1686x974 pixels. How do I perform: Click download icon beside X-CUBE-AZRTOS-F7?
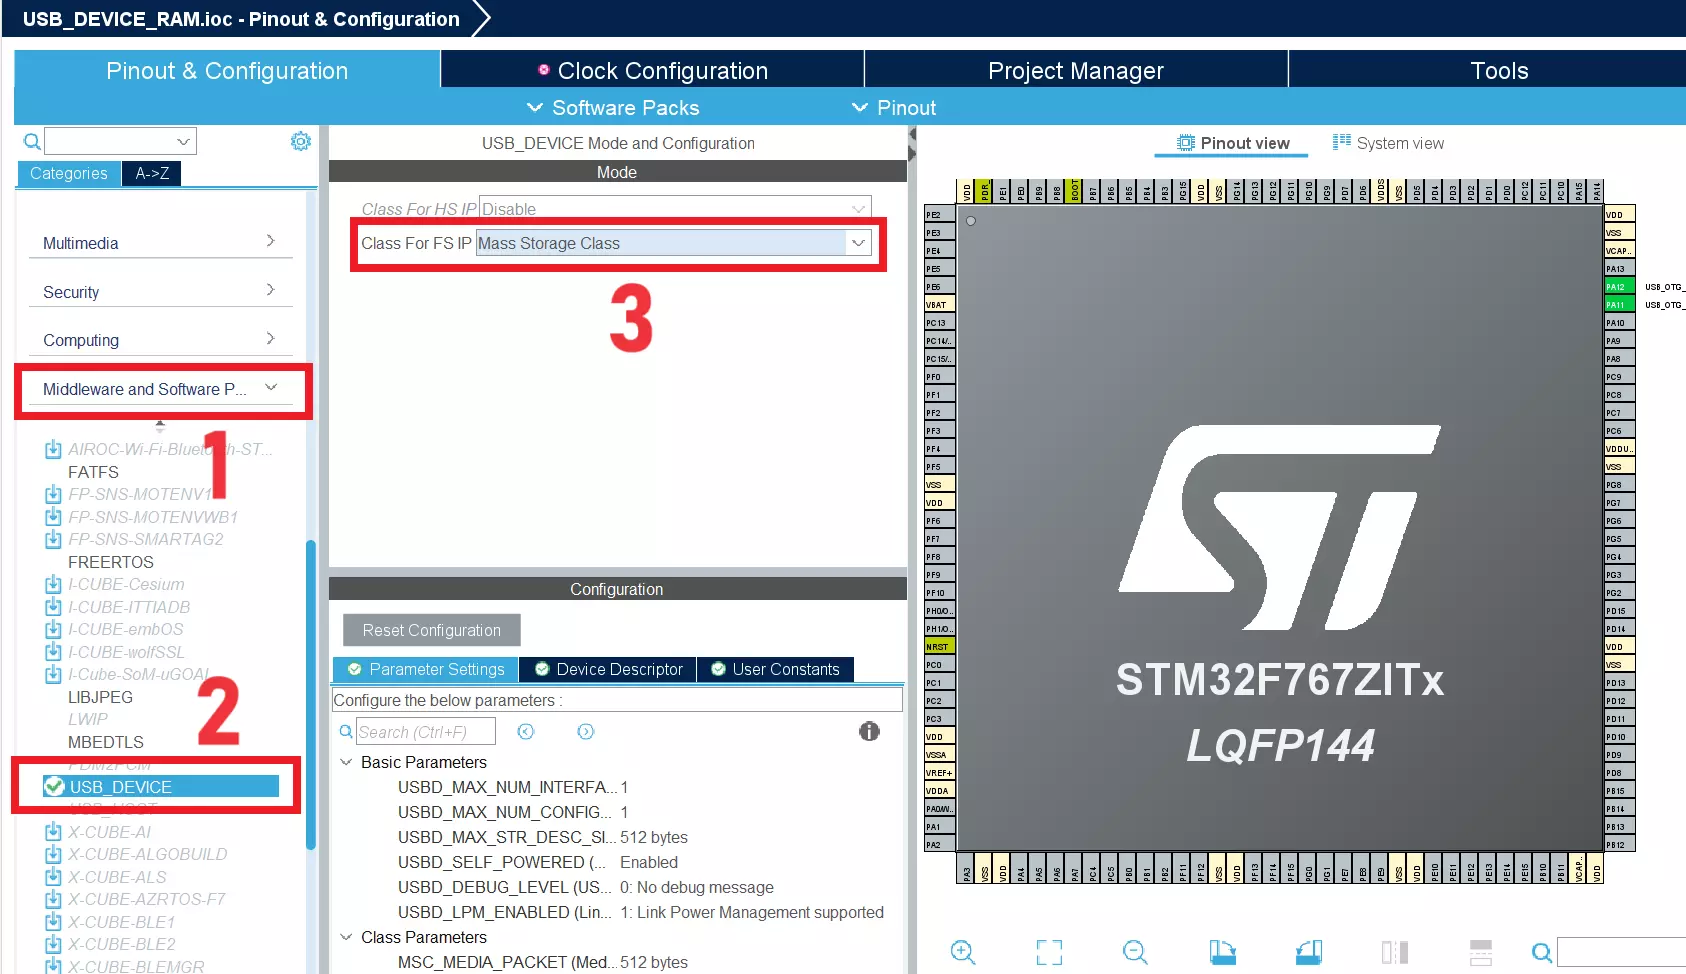point(53,899)
